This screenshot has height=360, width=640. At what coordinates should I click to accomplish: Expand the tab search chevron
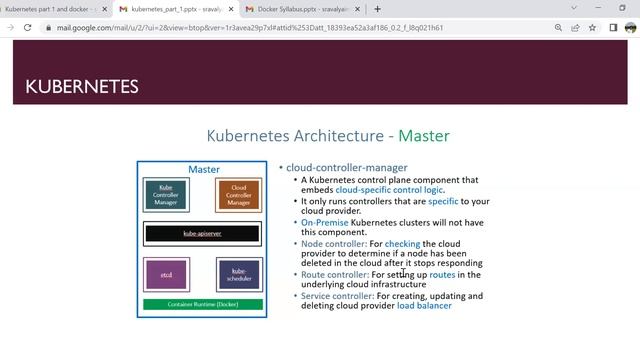(574, 8)
